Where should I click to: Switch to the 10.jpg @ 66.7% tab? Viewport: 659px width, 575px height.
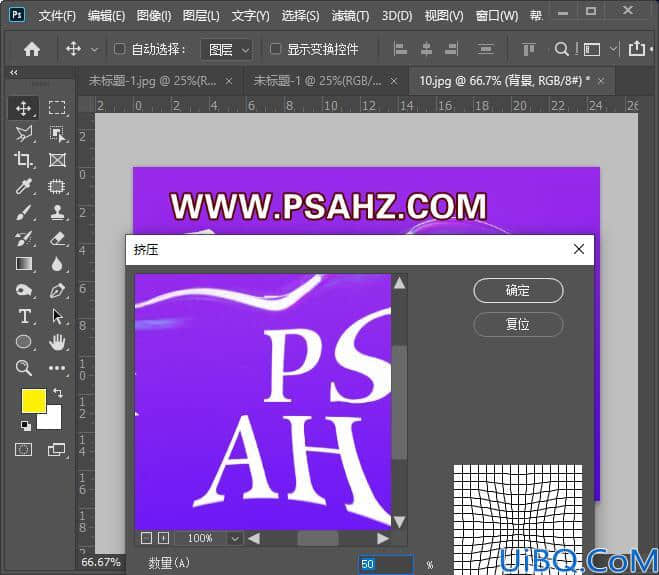point(504,81)
